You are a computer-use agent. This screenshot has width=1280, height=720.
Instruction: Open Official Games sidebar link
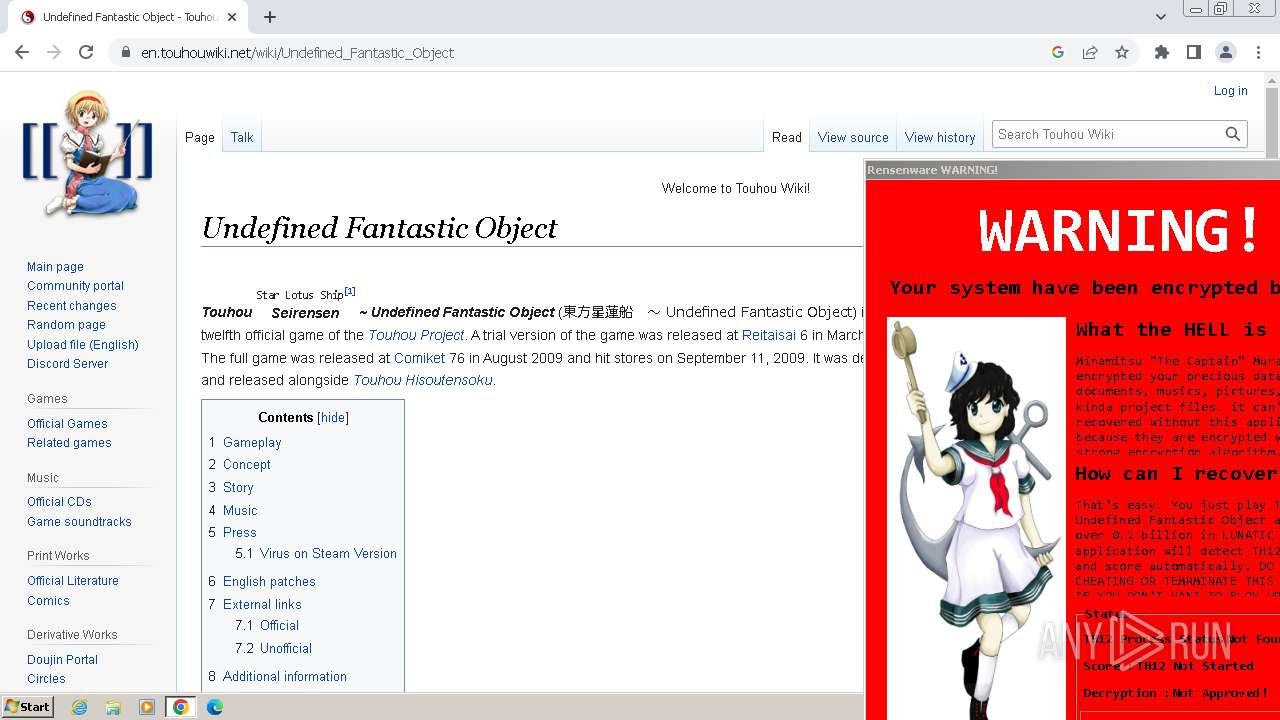click(67, 424)
